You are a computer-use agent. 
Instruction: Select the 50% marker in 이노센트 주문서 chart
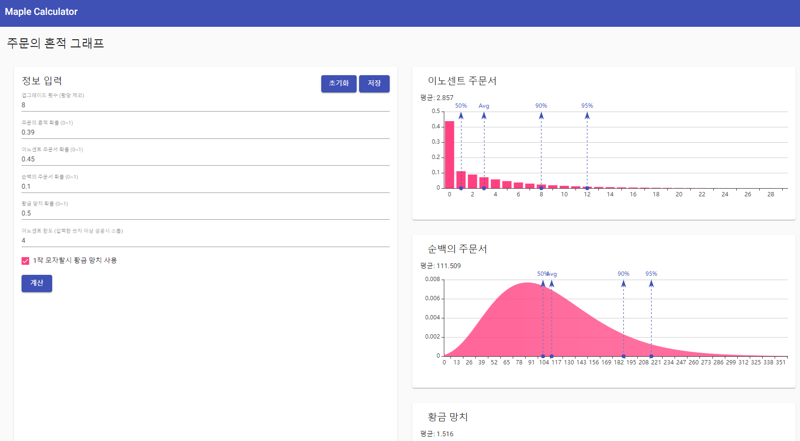[x=461, y=106]
